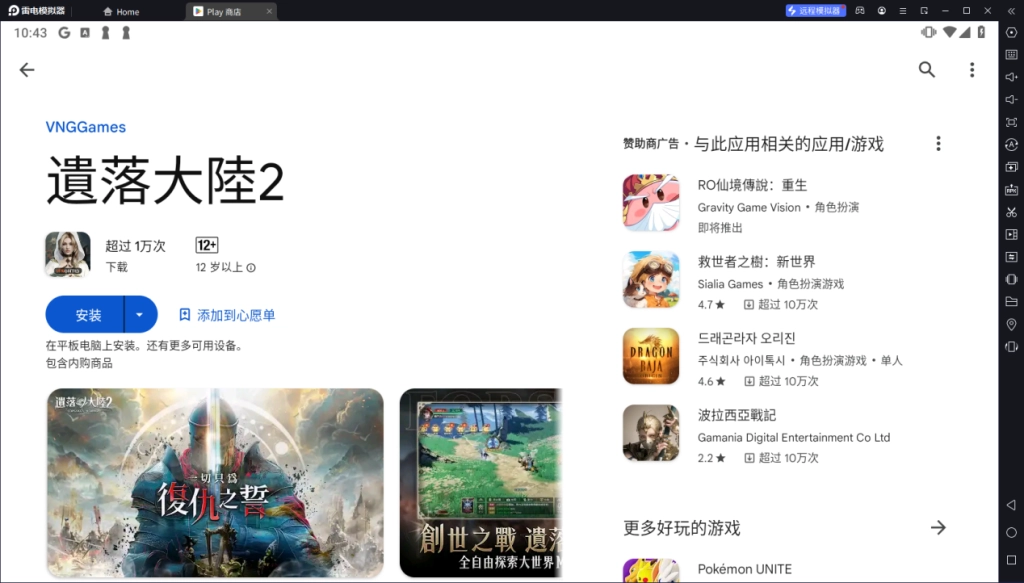Close the Play 商店 tab

click(269, 11)
